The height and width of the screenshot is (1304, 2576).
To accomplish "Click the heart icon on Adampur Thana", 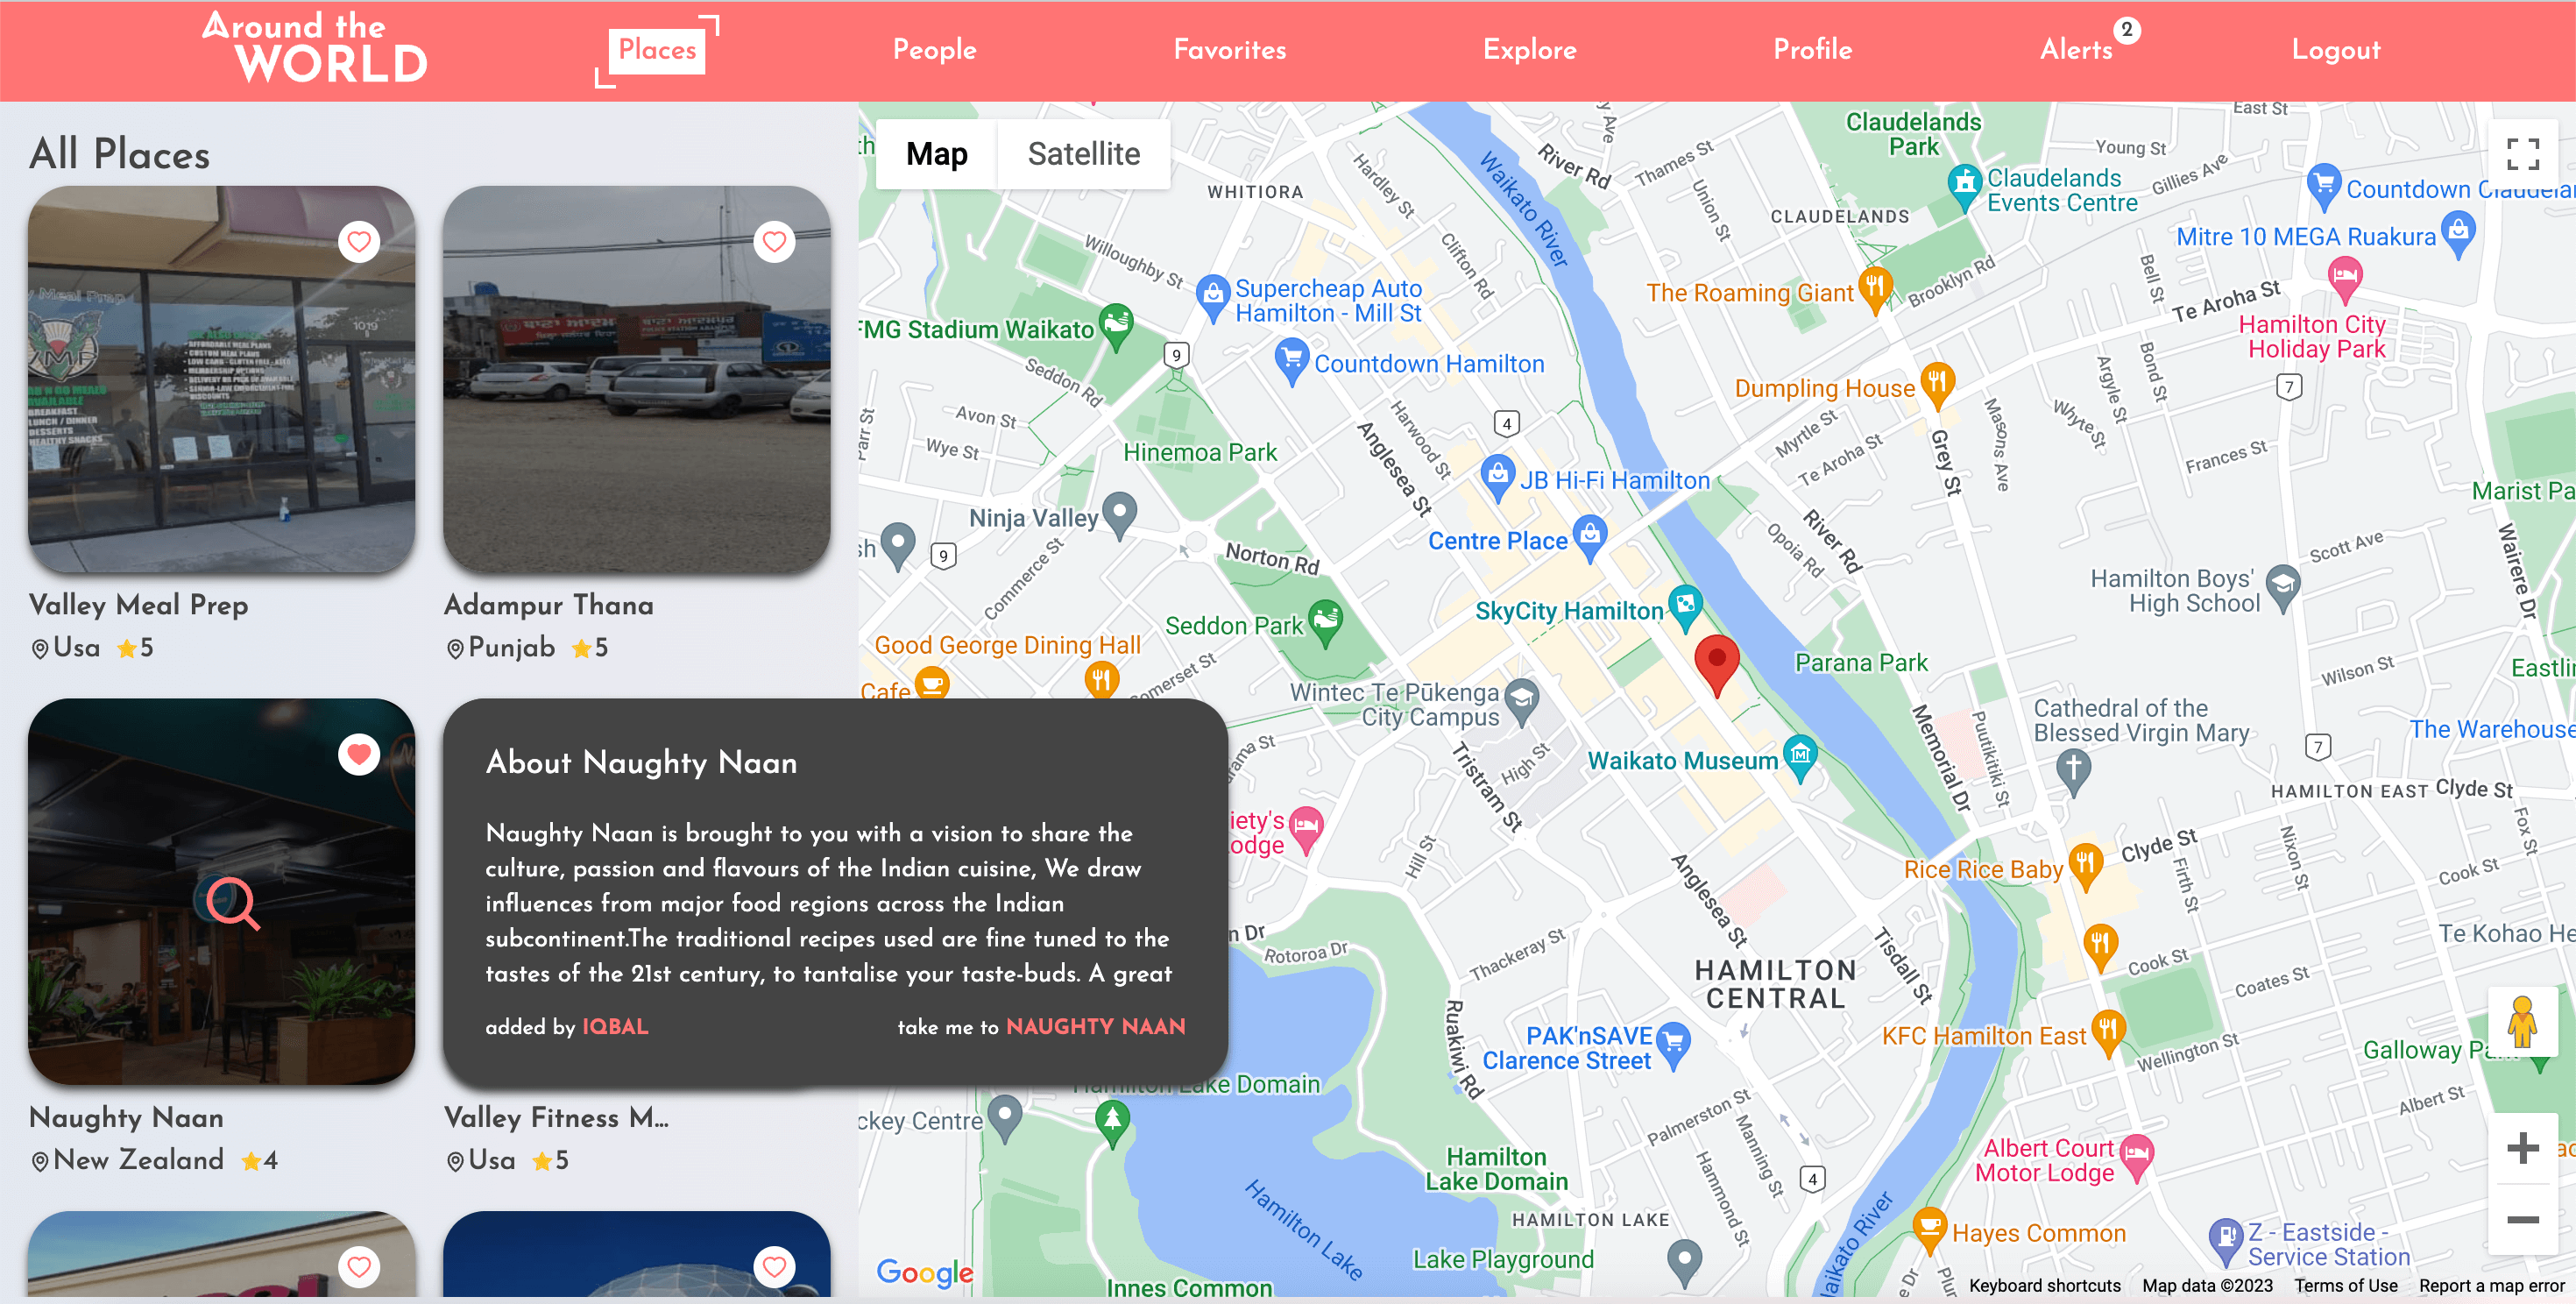I will [x=775, y=241].
